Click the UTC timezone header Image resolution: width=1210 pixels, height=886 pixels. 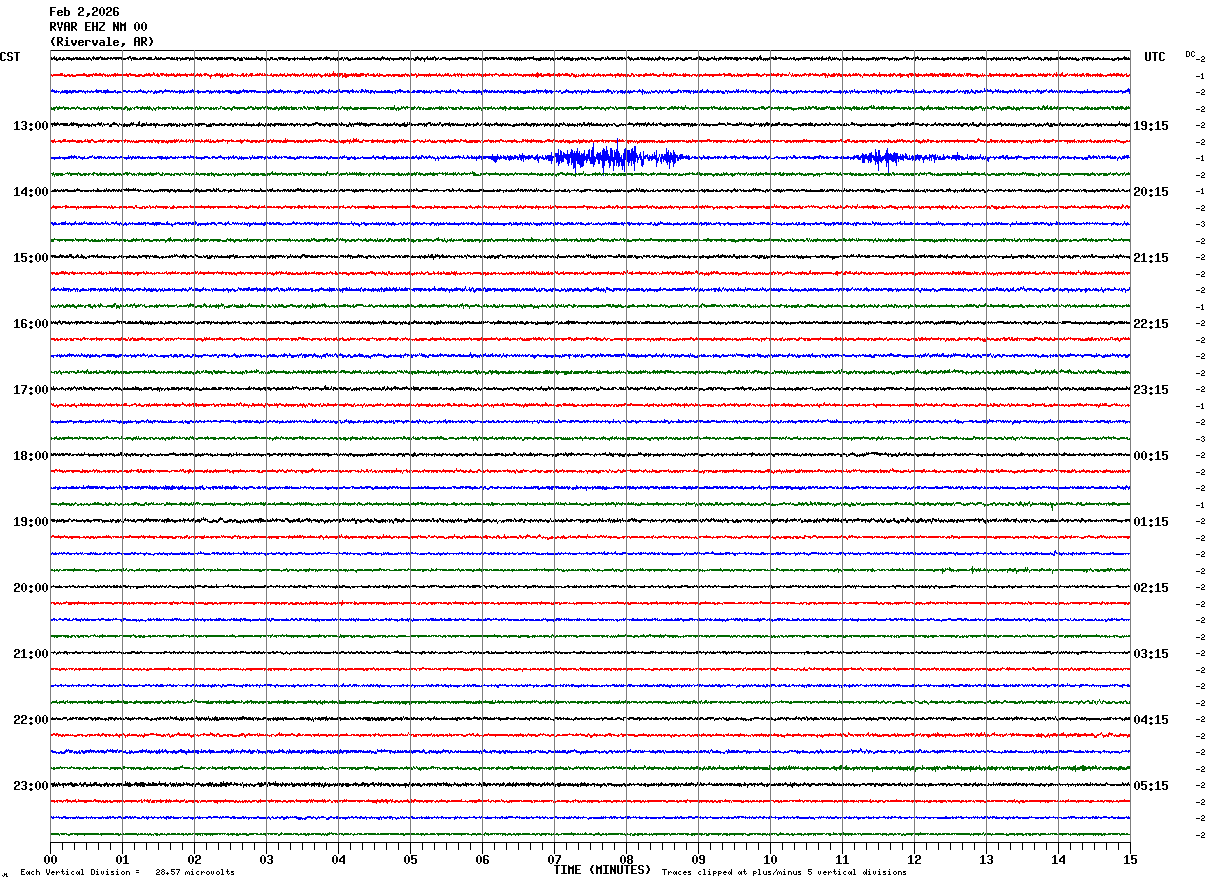[1154, 57]
